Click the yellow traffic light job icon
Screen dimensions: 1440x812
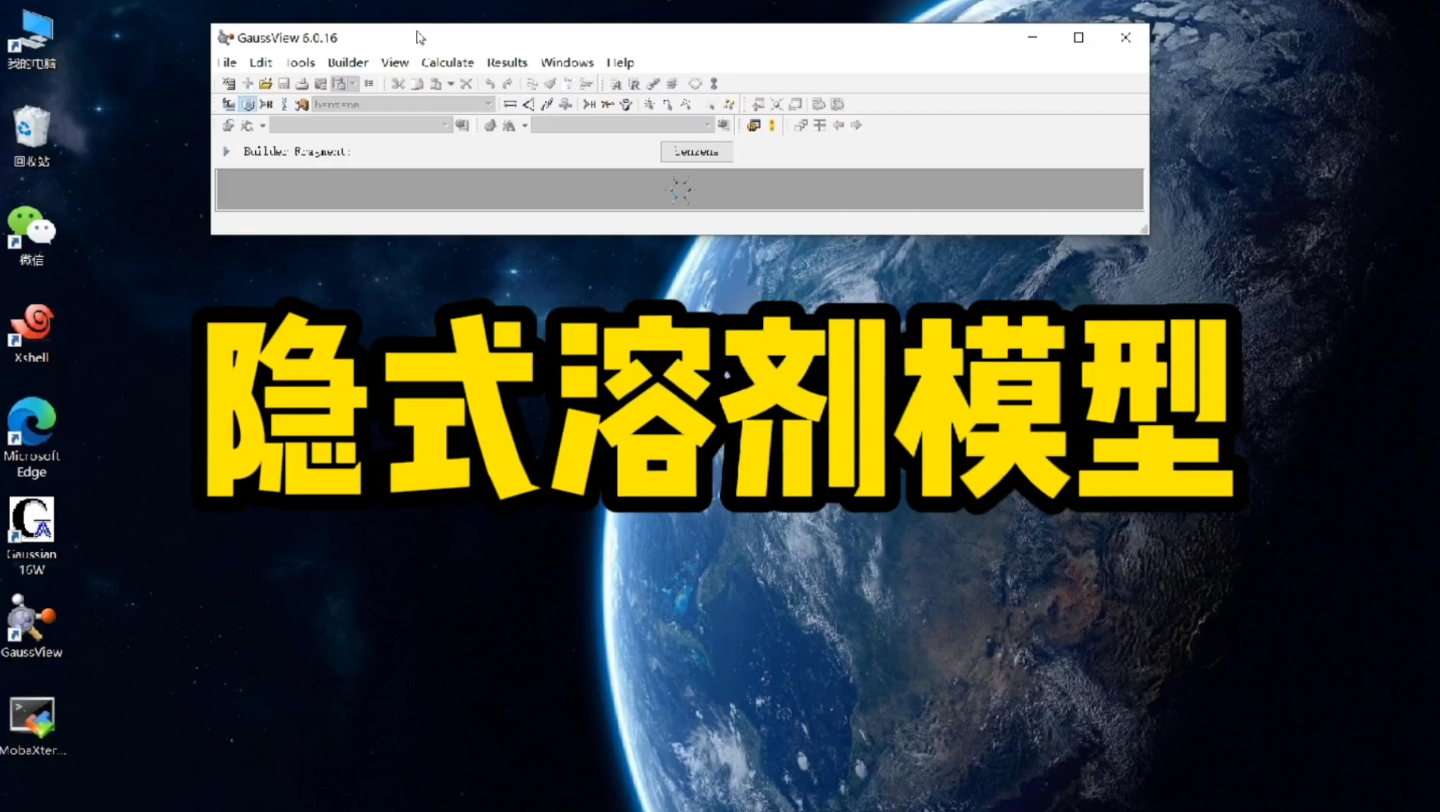click(x=772, y=125)
